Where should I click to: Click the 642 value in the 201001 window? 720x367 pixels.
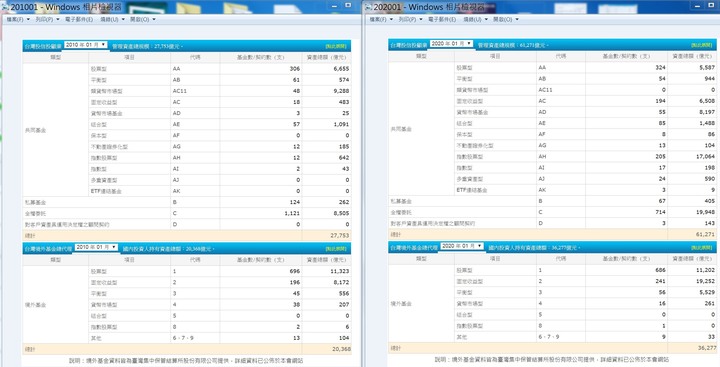click(343, 158)
